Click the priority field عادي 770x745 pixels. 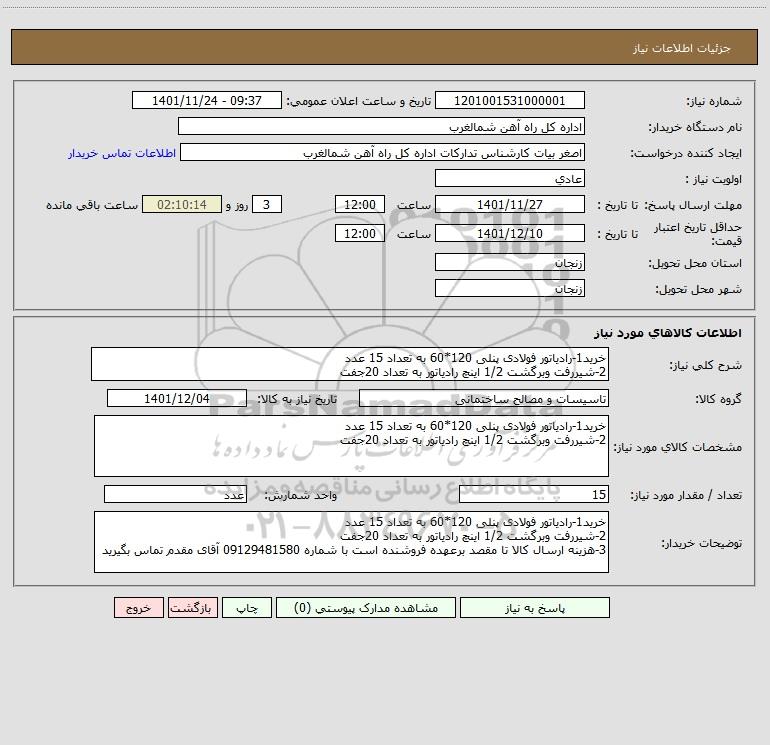[x=510, y=179]
